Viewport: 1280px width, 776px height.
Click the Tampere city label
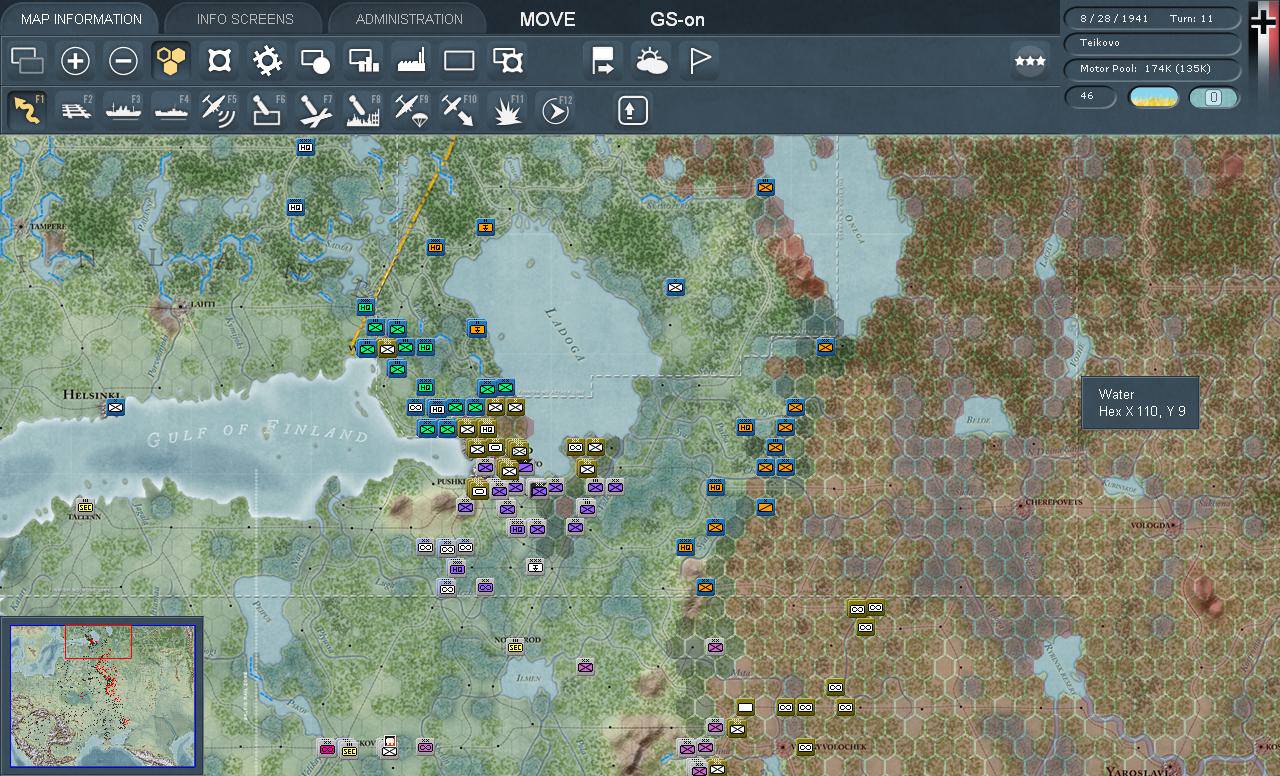pyautogui.click(x=48, y=227)
